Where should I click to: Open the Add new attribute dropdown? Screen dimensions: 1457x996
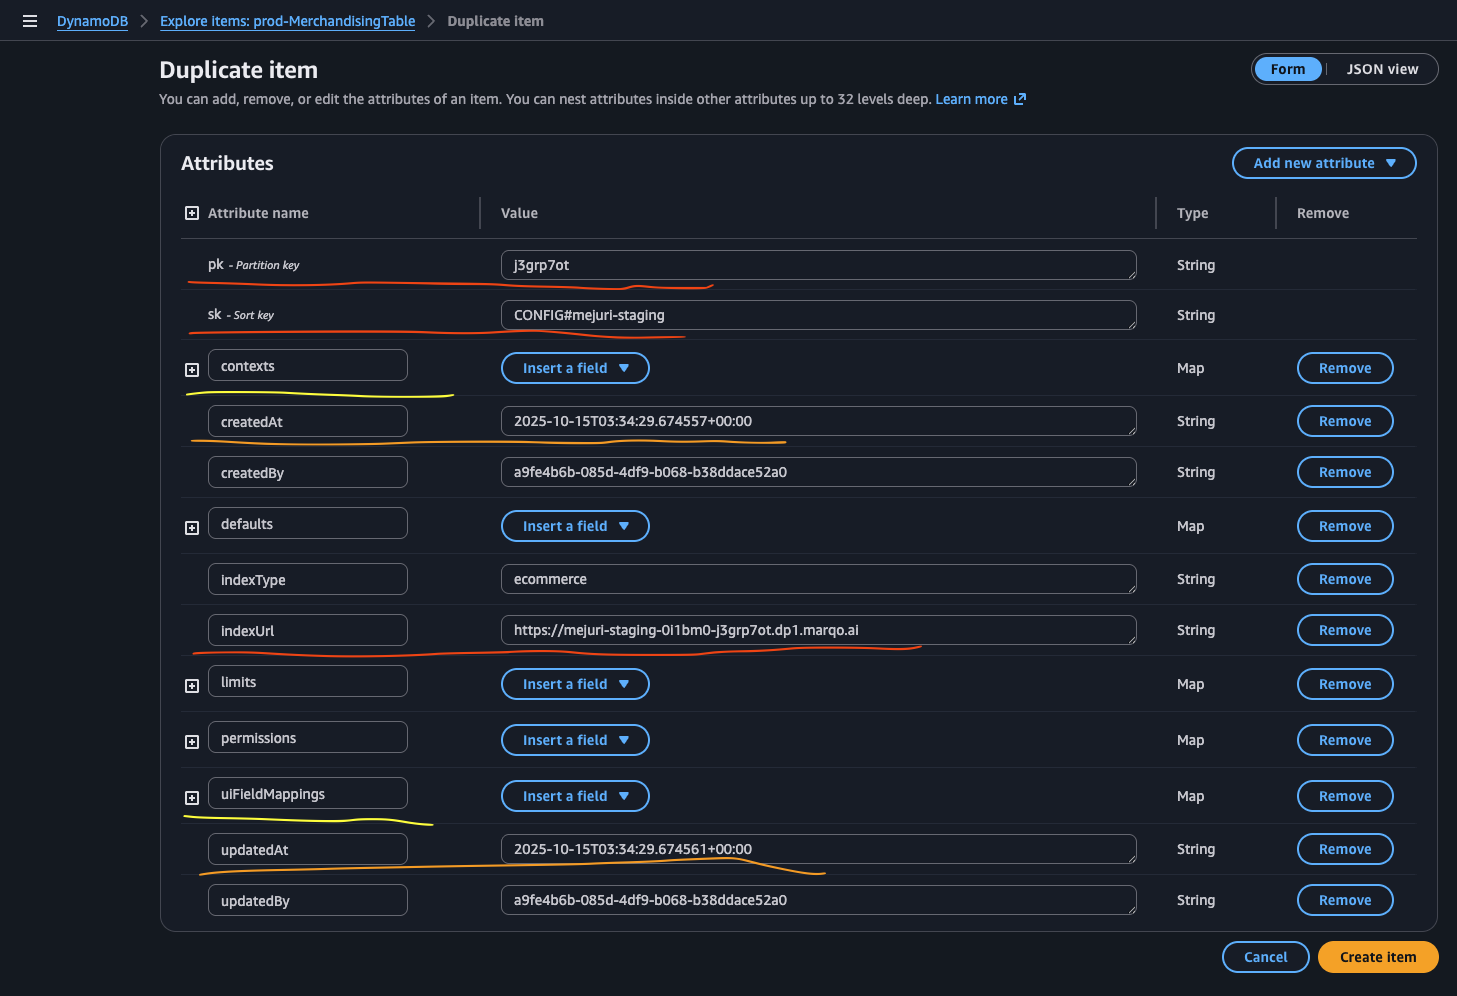1323,163
